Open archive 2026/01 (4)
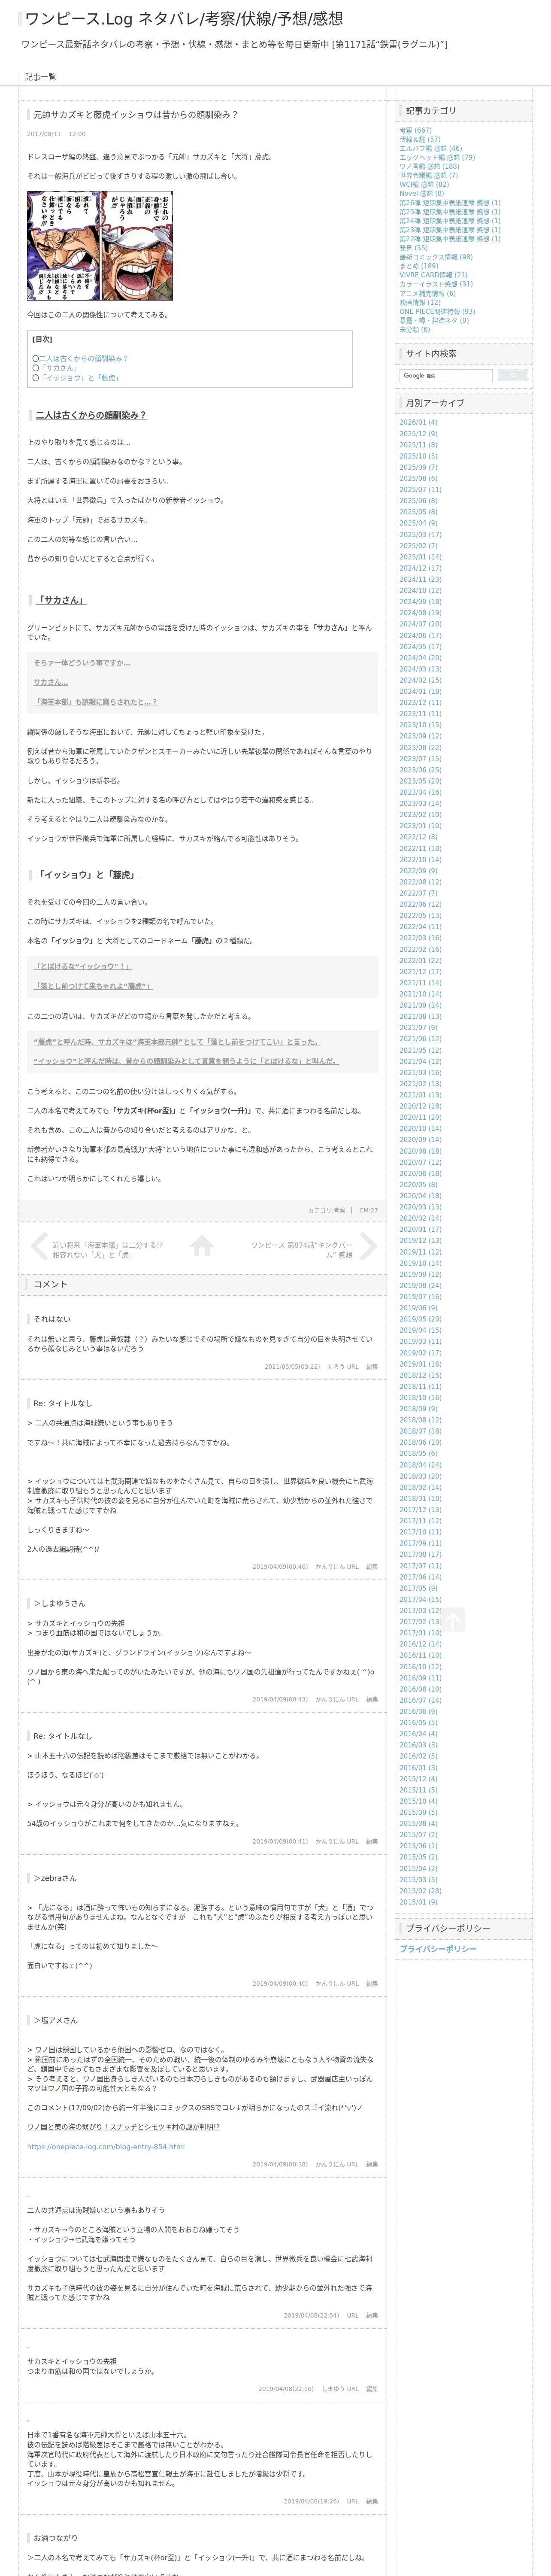Viewport: 551px width, 2576px height. click(418, 422)
